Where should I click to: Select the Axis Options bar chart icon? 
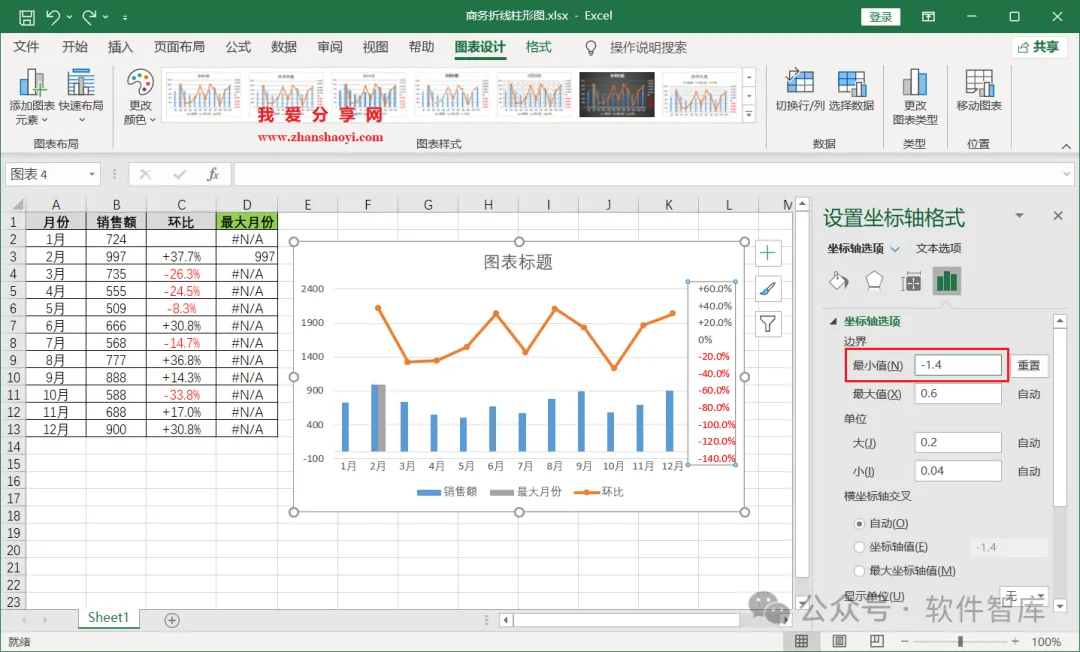pyautogui.click(x=946, y=281)
